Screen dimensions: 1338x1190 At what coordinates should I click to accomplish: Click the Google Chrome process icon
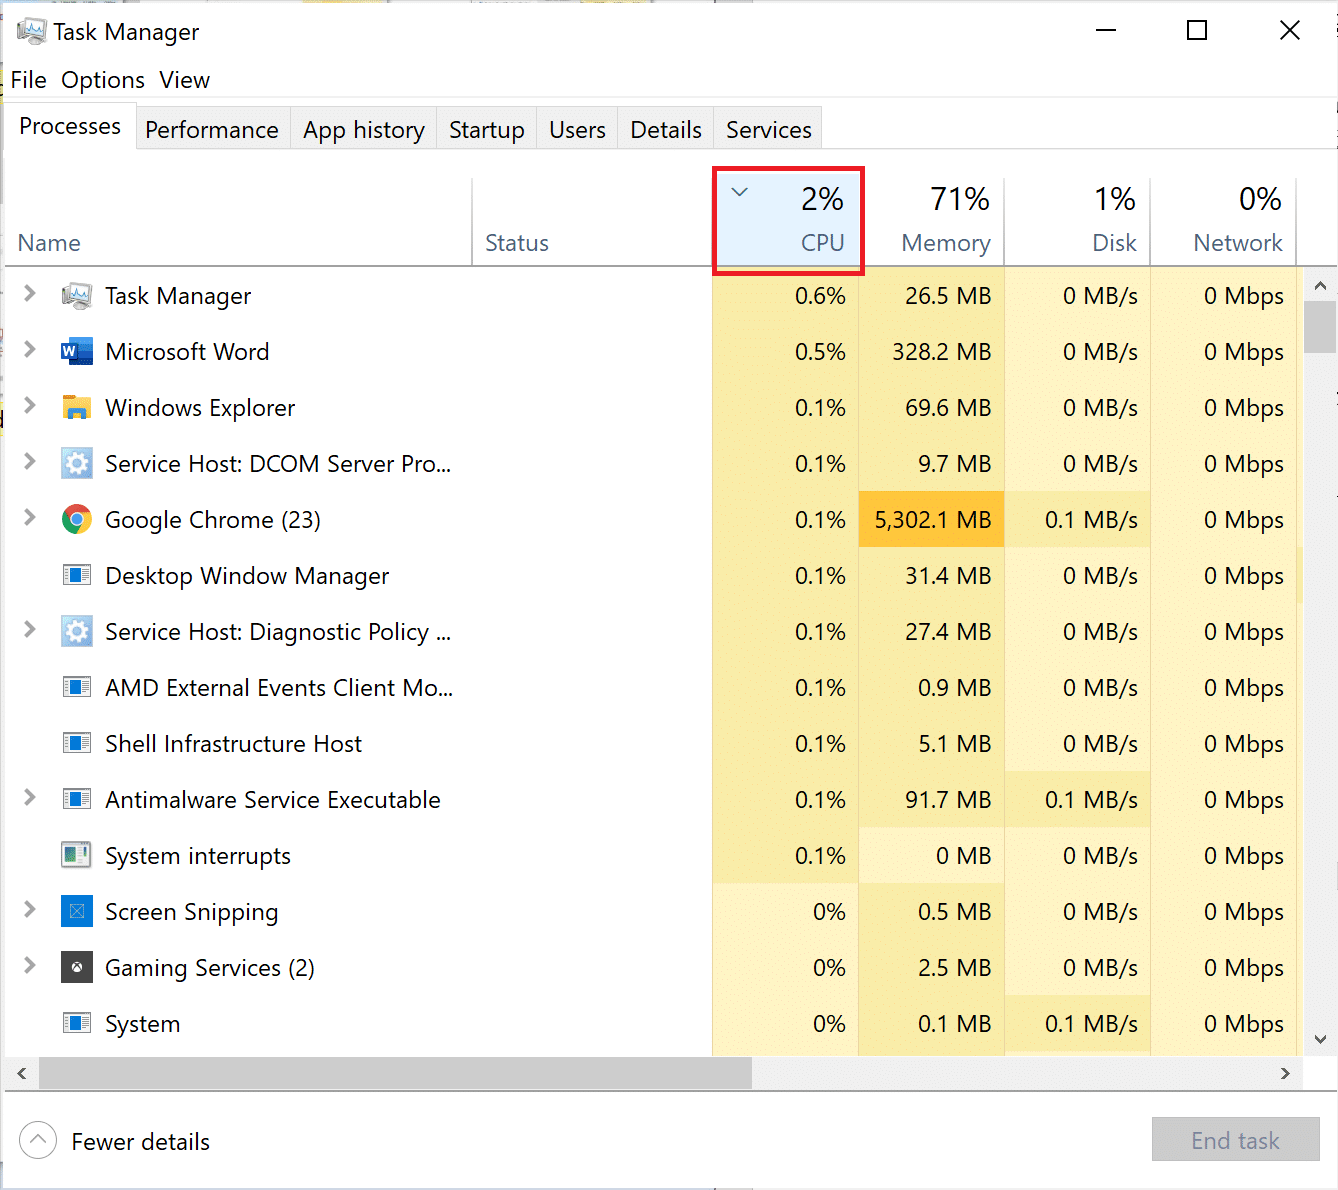[x=77, y=519]
